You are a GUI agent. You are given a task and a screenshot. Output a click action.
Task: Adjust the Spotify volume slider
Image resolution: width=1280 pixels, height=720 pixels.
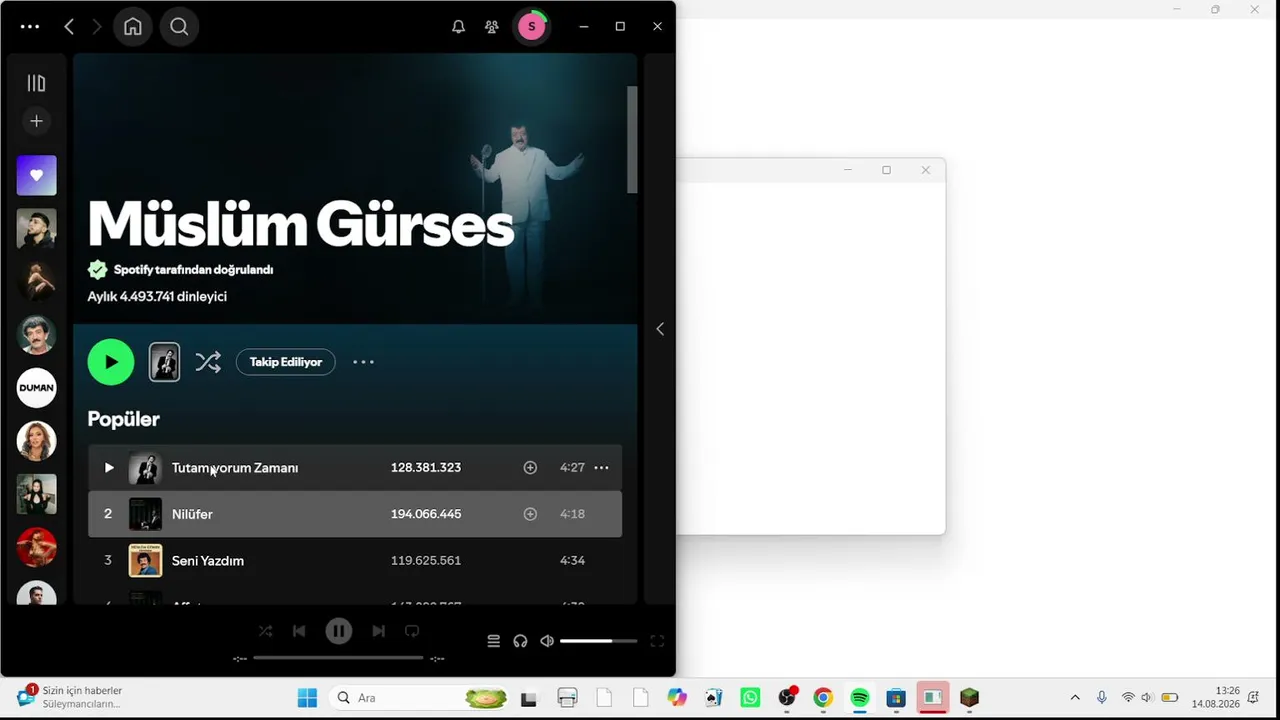(599, 641)
